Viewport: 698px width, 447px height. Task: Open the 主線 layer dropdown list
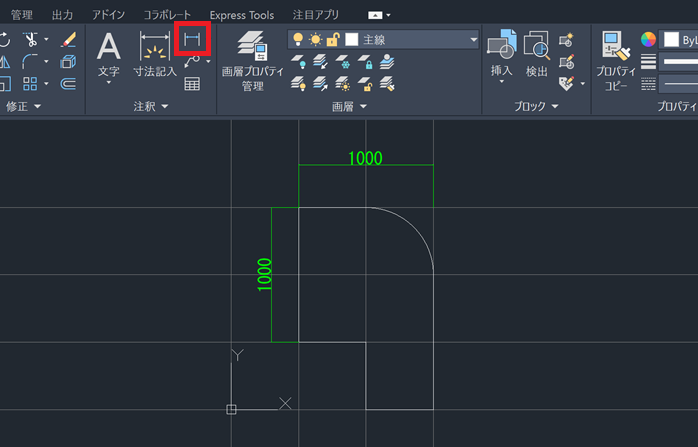(473, 40)
